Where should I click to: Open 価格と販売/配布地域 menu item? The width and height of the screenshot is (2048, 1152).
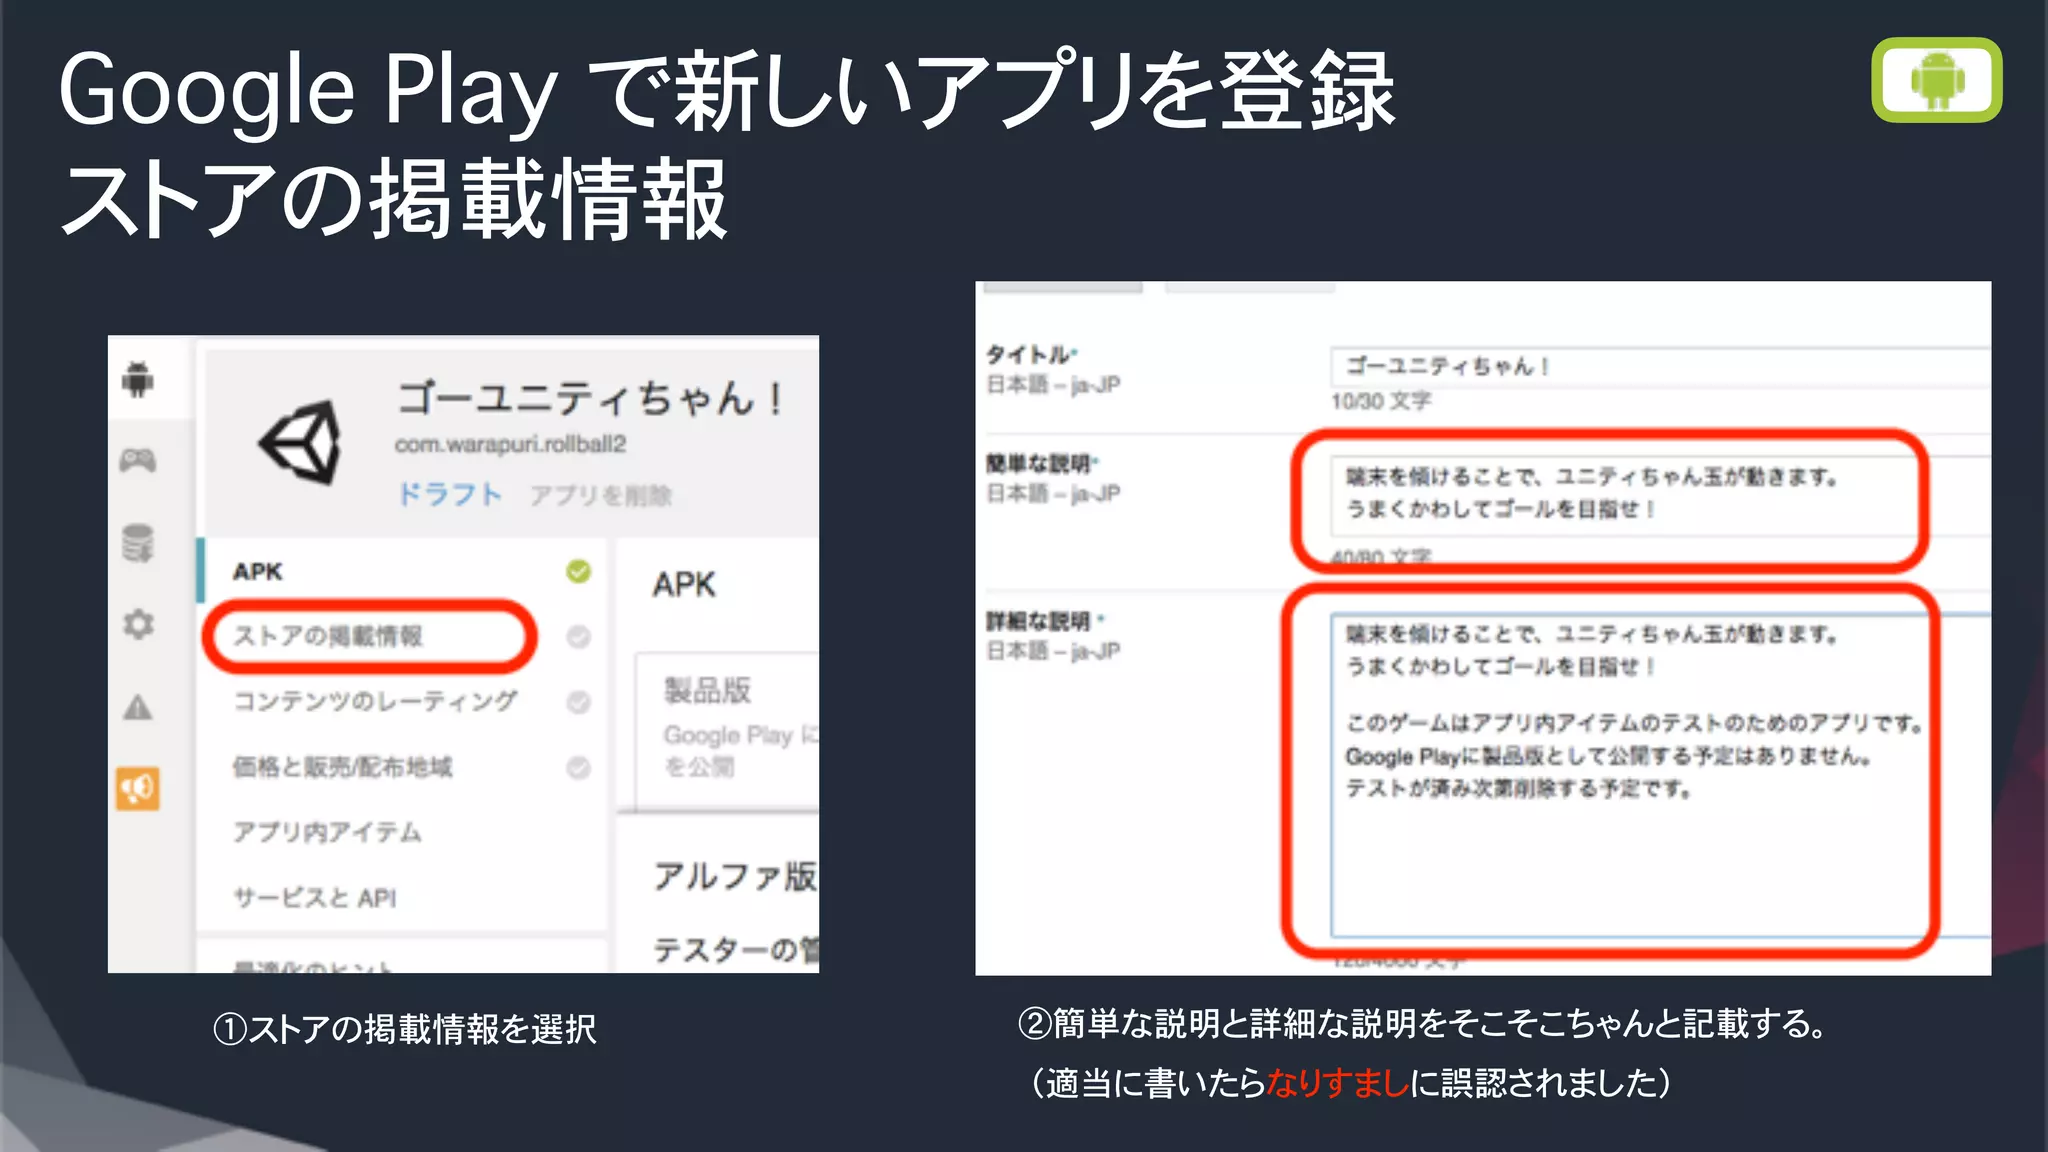tap(342, 767)
